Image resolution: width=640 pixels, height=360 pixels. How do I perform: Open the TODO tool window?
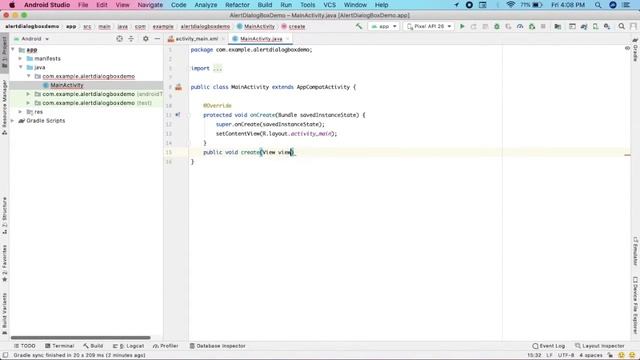(25, 346)
